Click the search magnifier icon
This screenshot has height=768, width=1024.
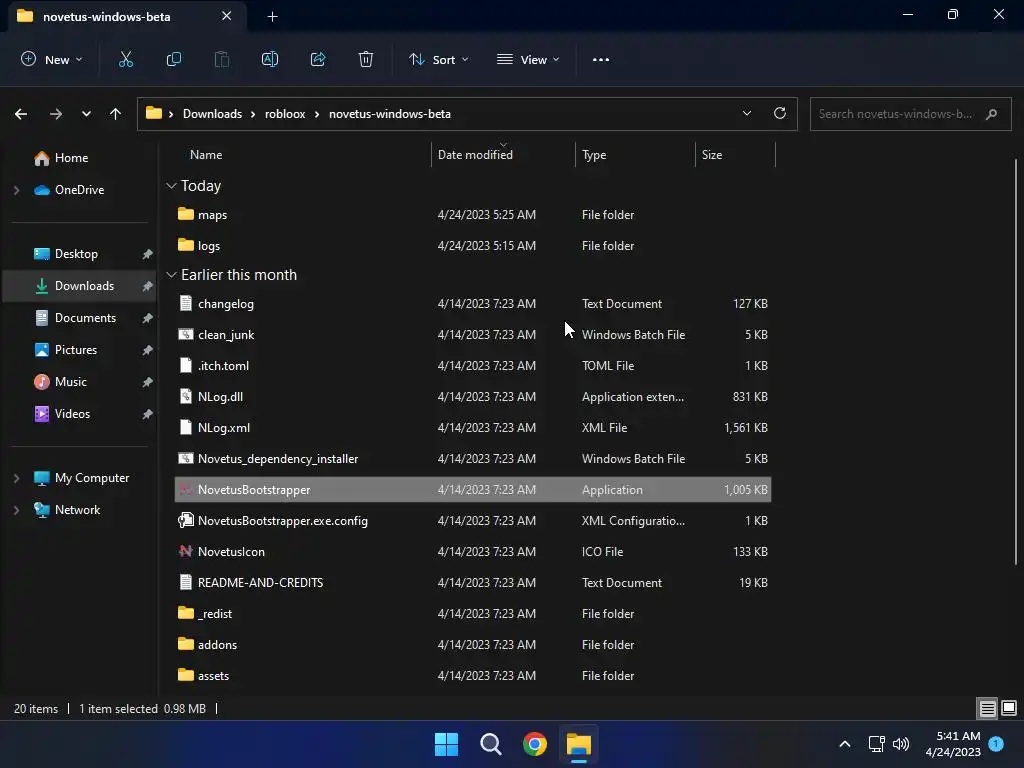click(x=991, y=114)
